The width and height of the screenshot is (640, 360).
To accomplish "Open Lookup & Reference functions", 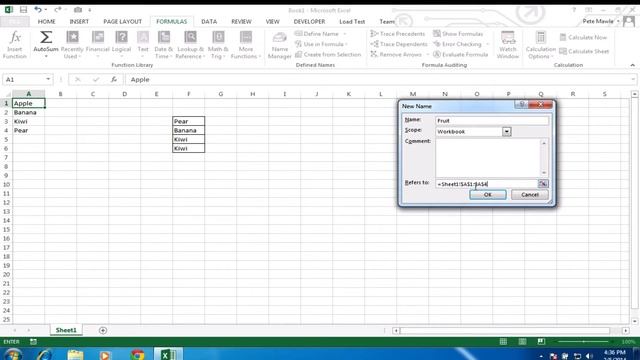I will coord(190,44).
